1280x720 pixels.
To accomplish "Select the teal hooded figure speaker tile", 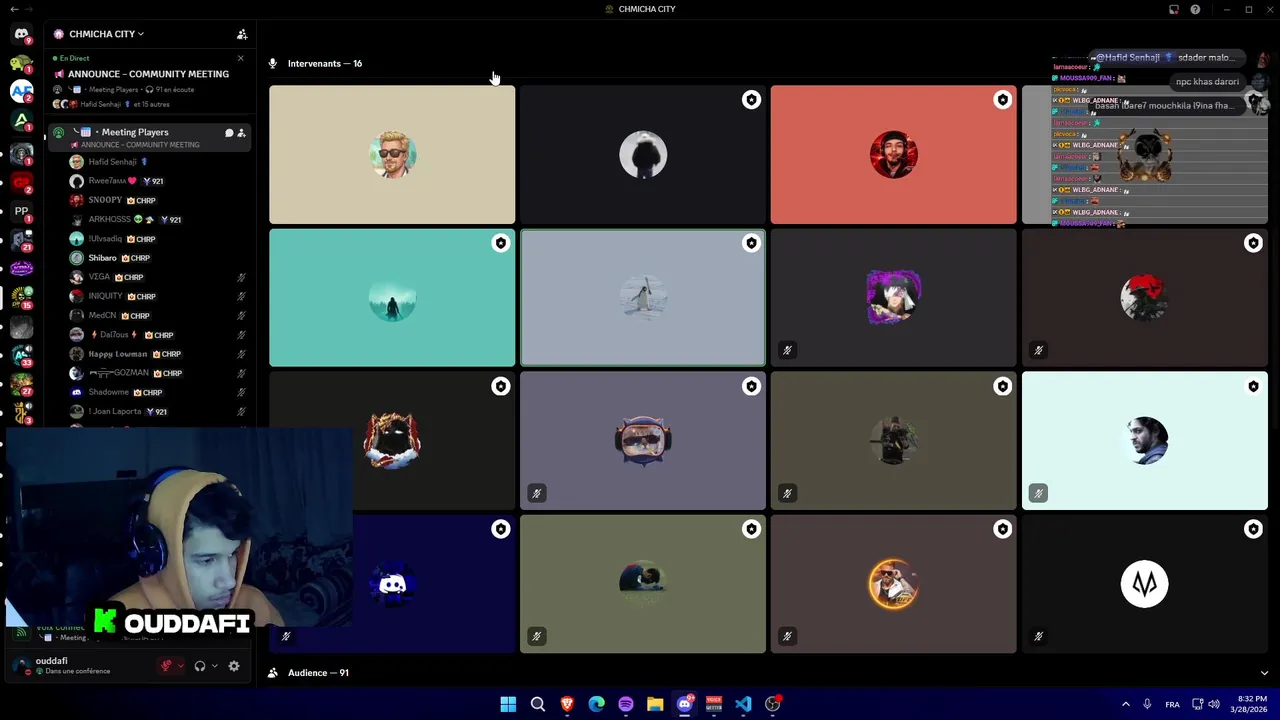I will point(392,298).
